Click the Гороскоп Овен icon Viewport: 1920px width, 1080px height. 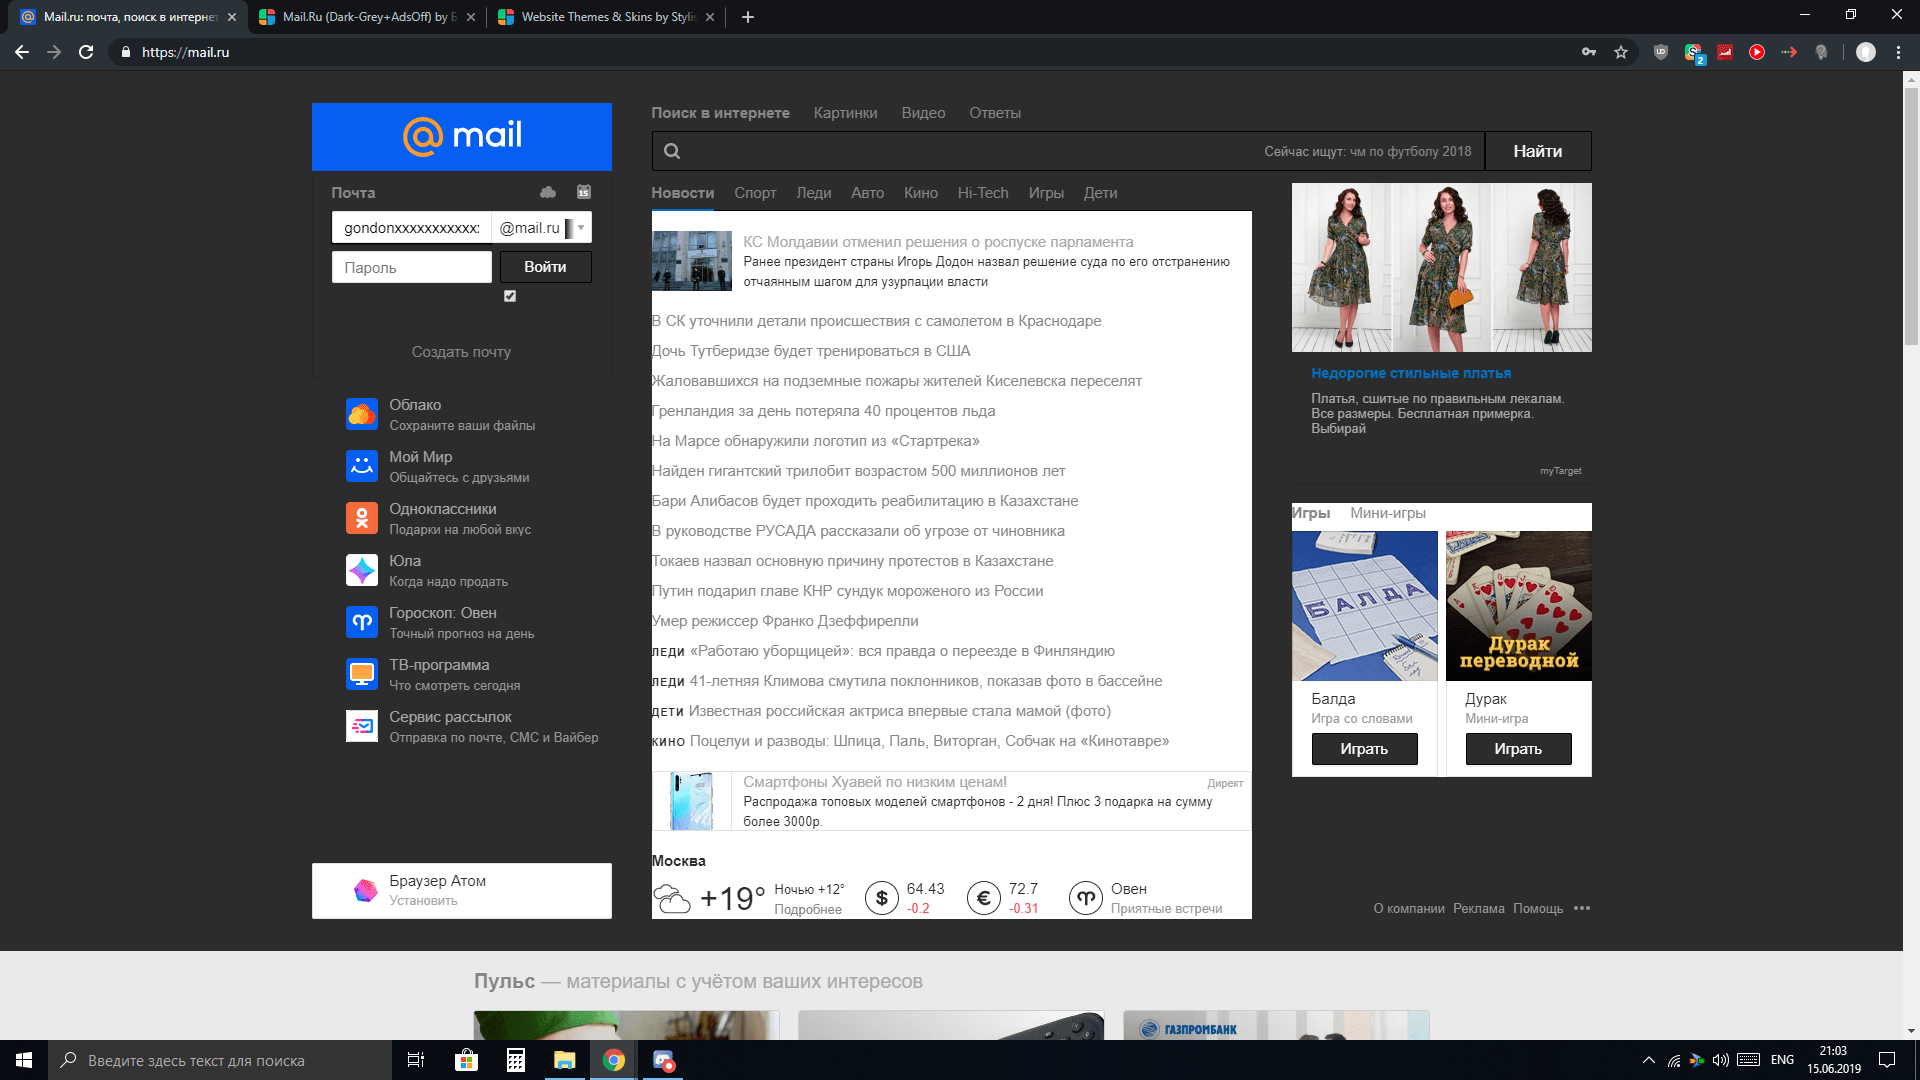pos(362,622)
